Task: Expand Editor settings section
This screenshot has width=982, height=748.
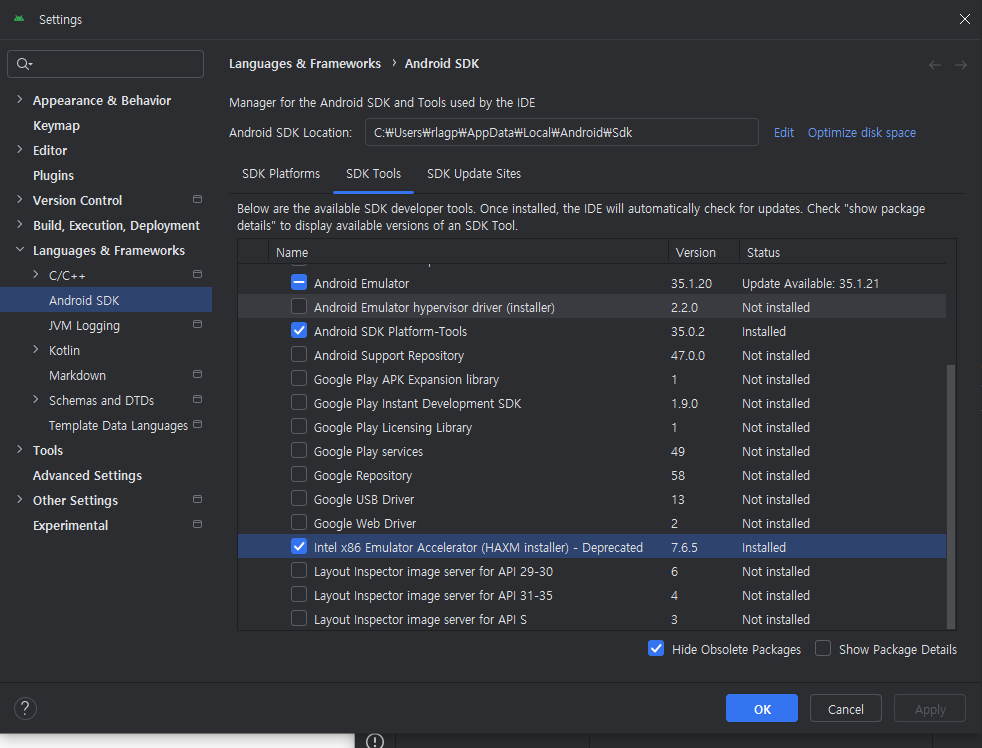Action: (19, 150)
